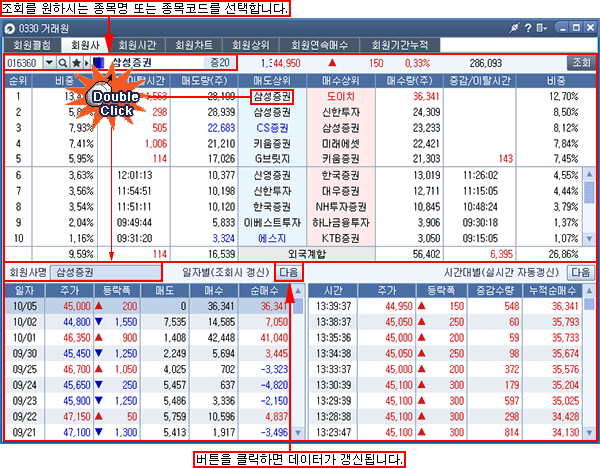Viewport: 600px width, 468px height.
Task: Select 삼성증권 in rank 1 매도상위 cell
Action: click(272, 96)
